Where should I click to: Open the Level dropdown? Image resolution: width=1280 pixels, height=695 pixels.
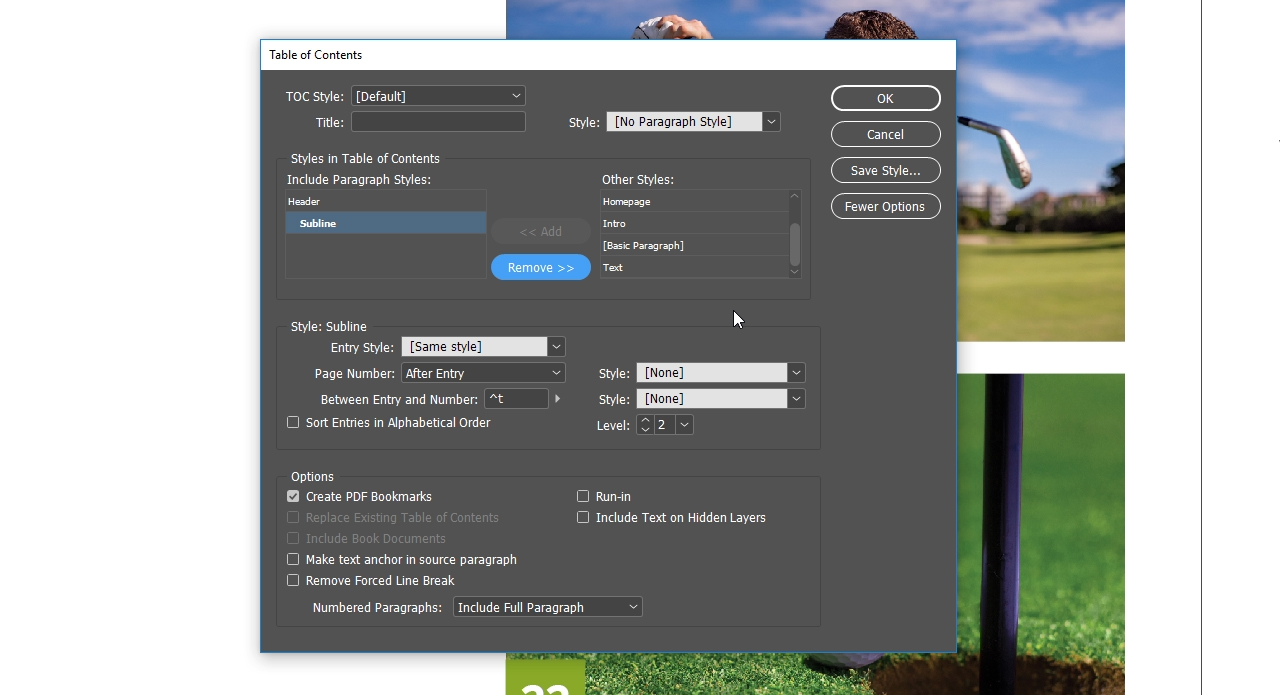[684, 424]
